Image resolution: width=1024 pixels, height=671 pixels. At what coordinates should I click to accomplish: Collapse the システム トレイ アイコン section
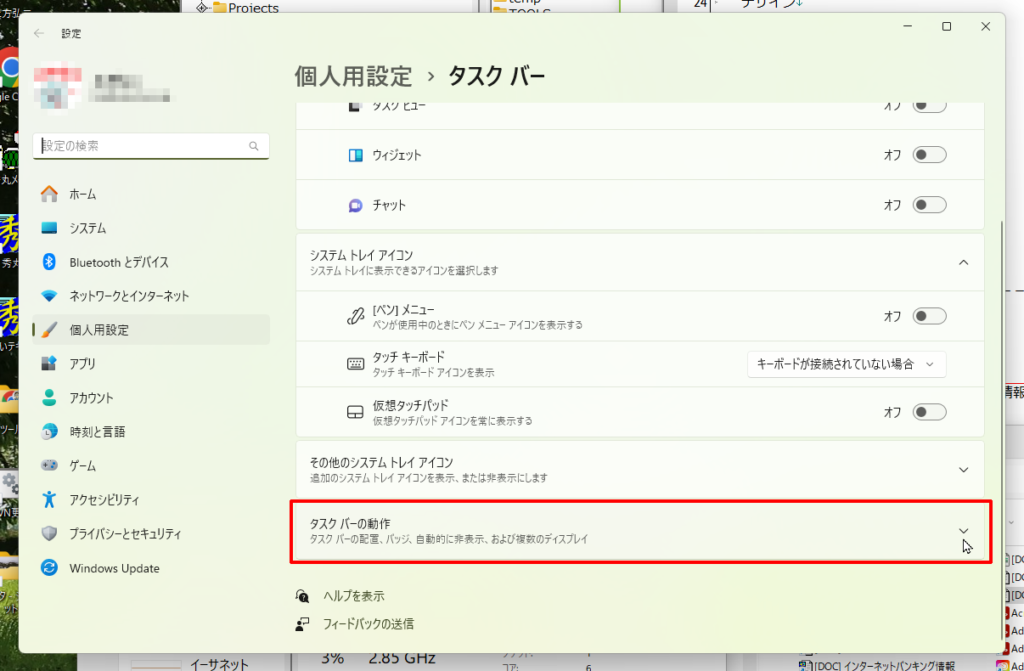(x=963, y=262)
